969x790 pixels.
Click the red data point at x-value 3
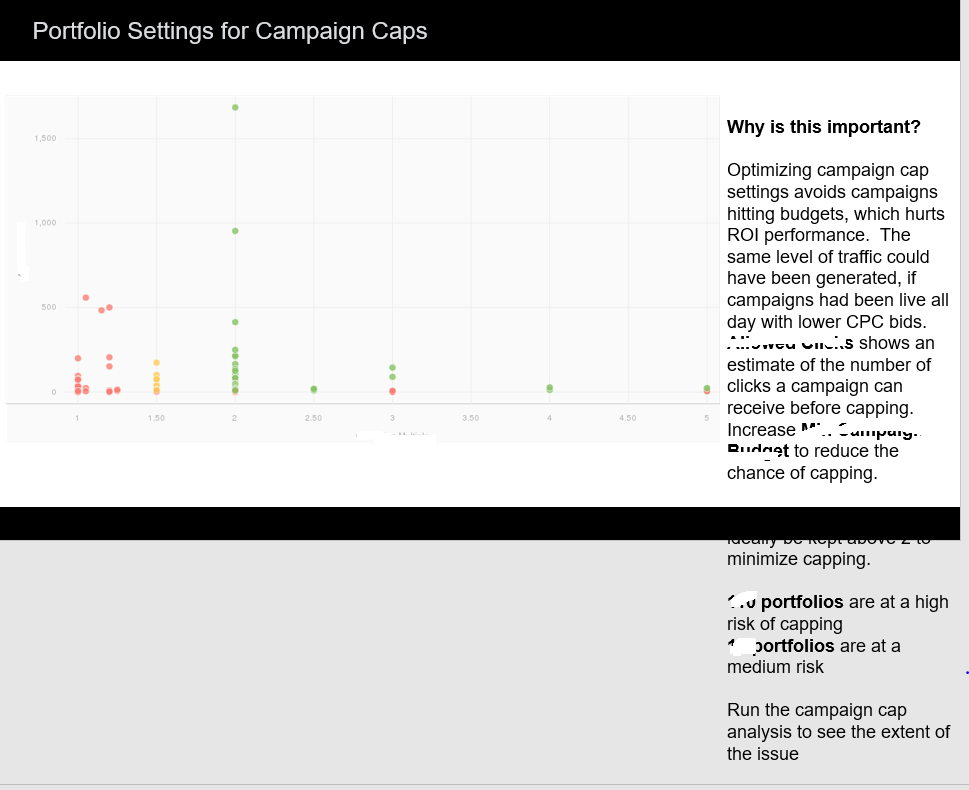point(392,391)
